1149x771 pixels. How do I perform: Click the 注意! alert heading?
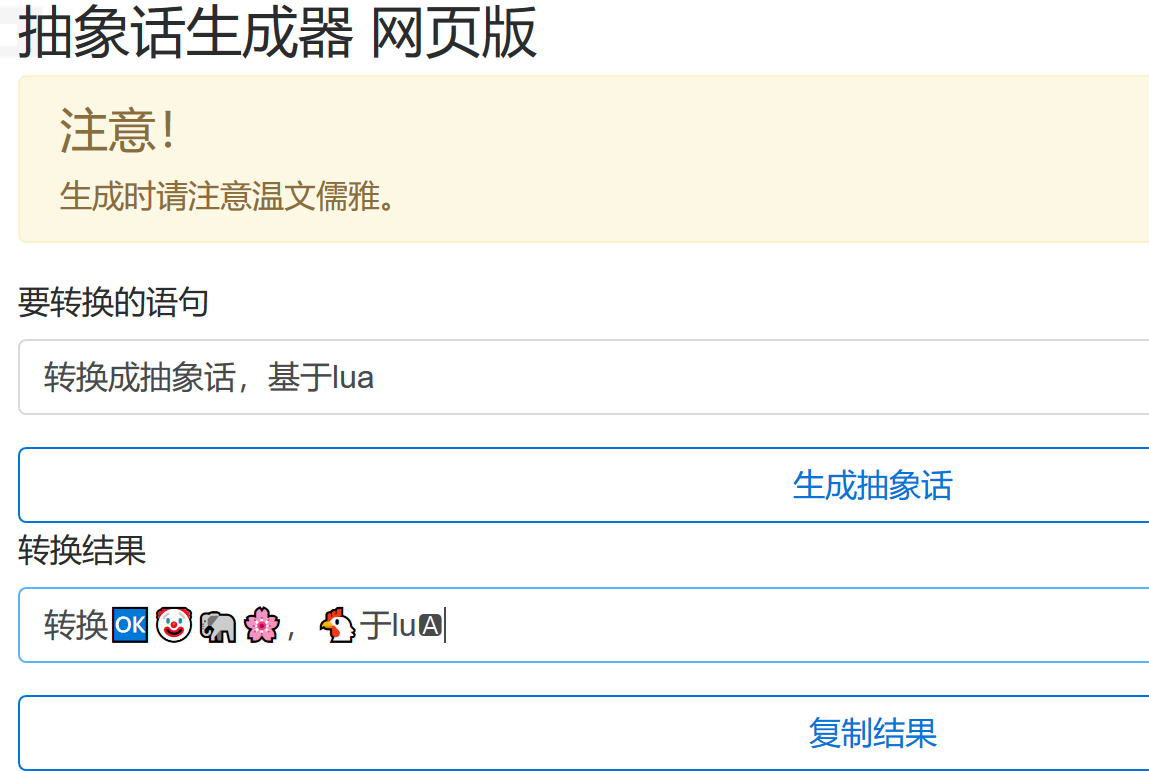pos(118,131)
